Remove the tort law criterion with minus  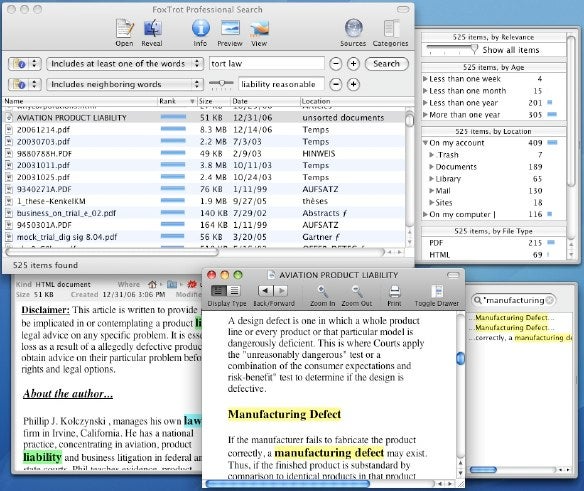(336, 64)
